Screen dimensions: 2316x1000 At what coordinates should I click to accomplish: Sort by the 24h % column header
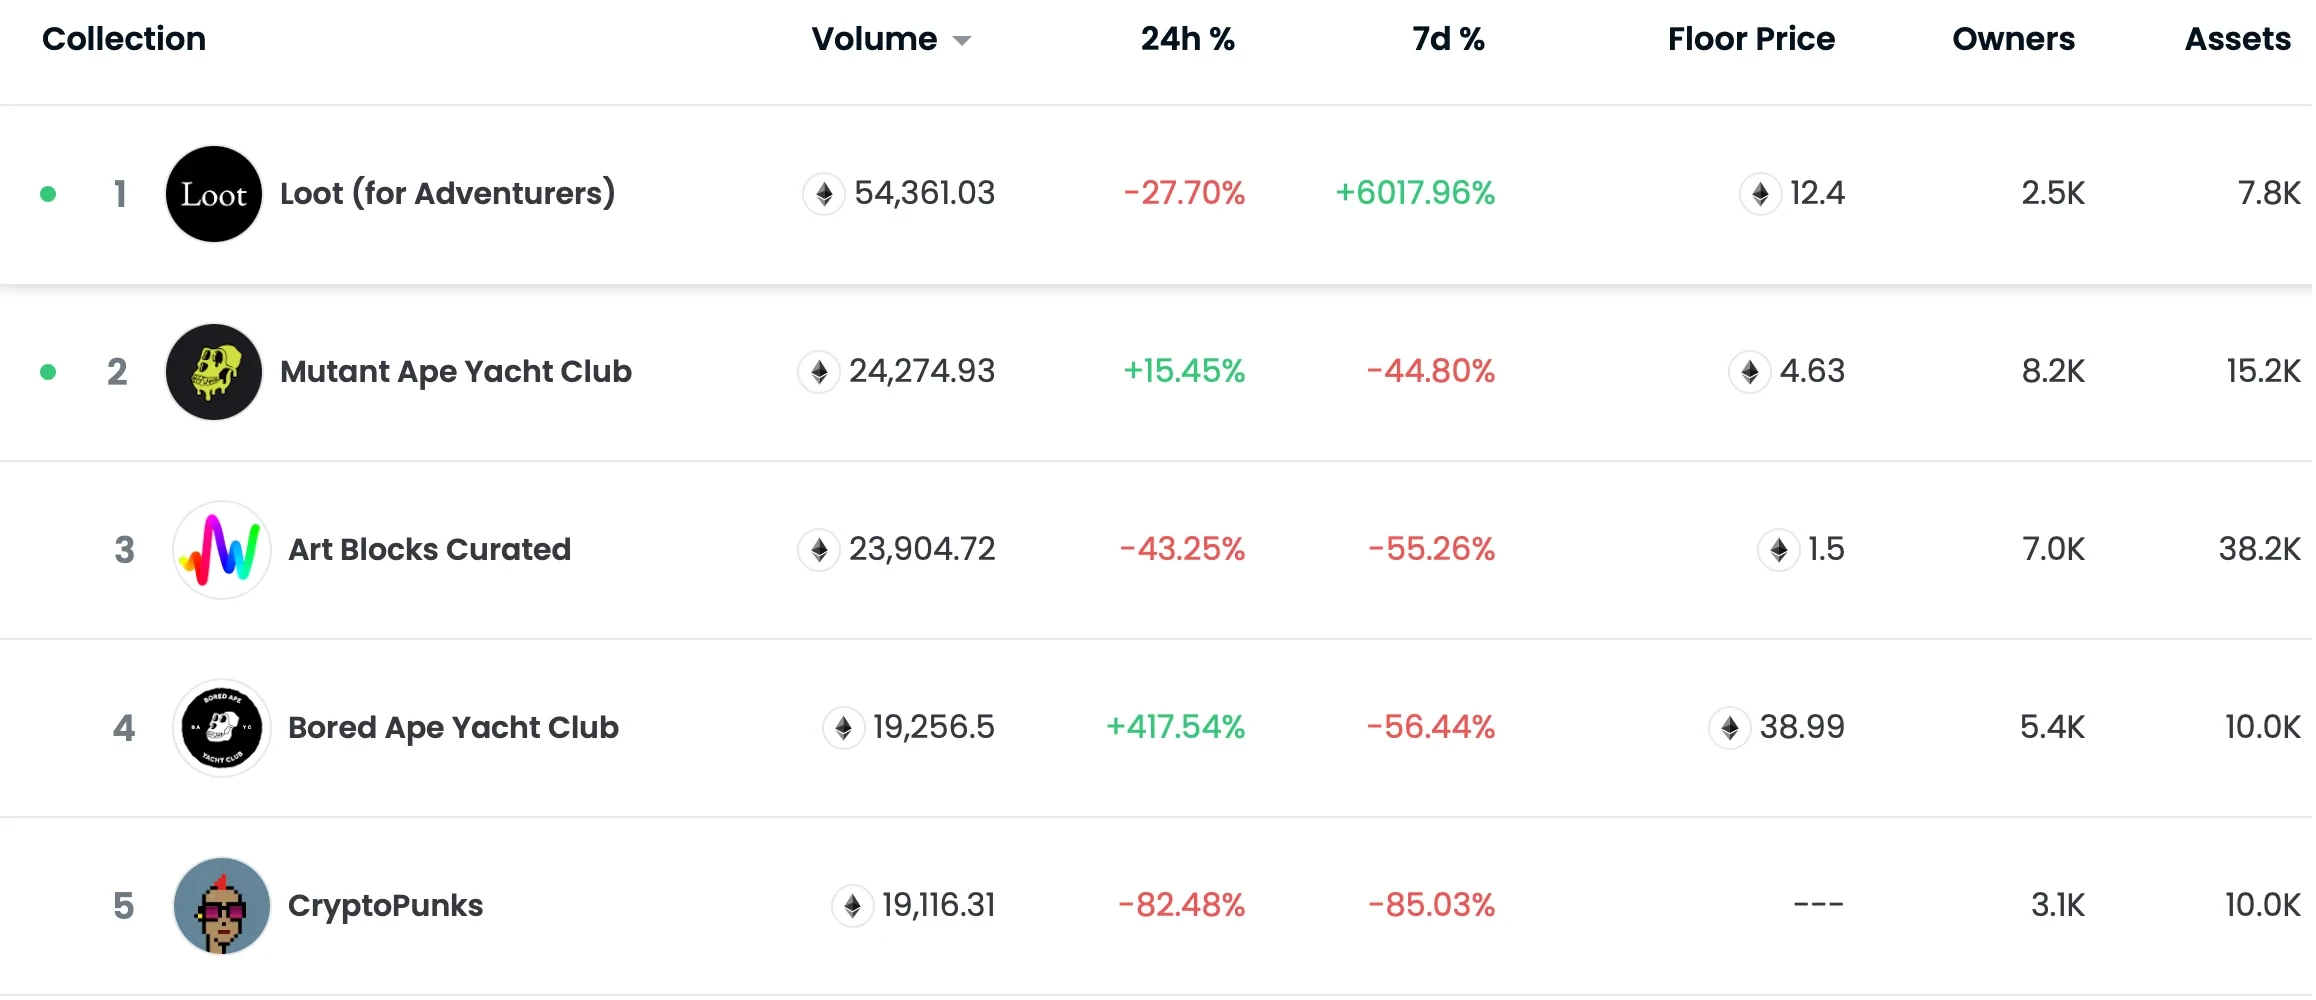[1187, 39]
